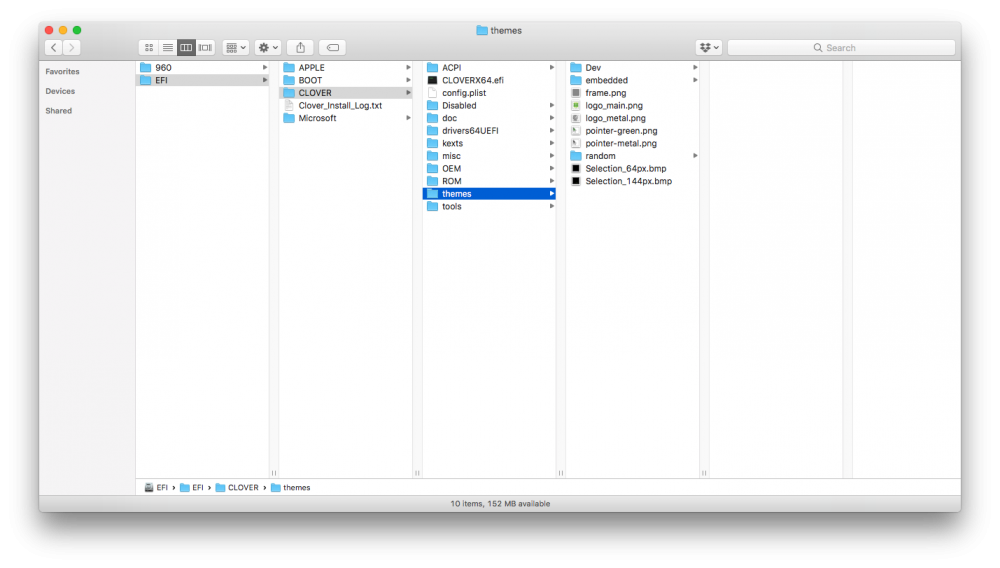Viewport: 1000px width, 568px height.
Task: Select Devices in the sidebar
Action: pos(60,91)
